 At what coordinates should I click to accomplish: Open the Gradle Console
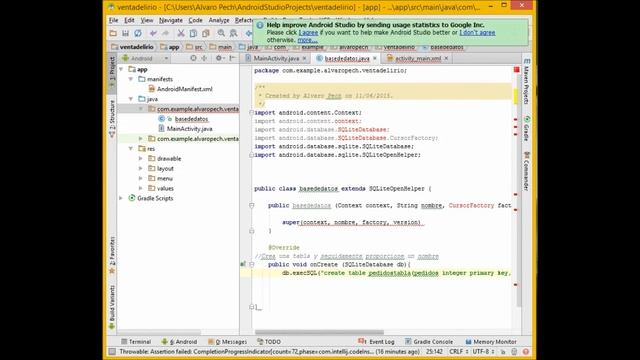coord(429,342)
